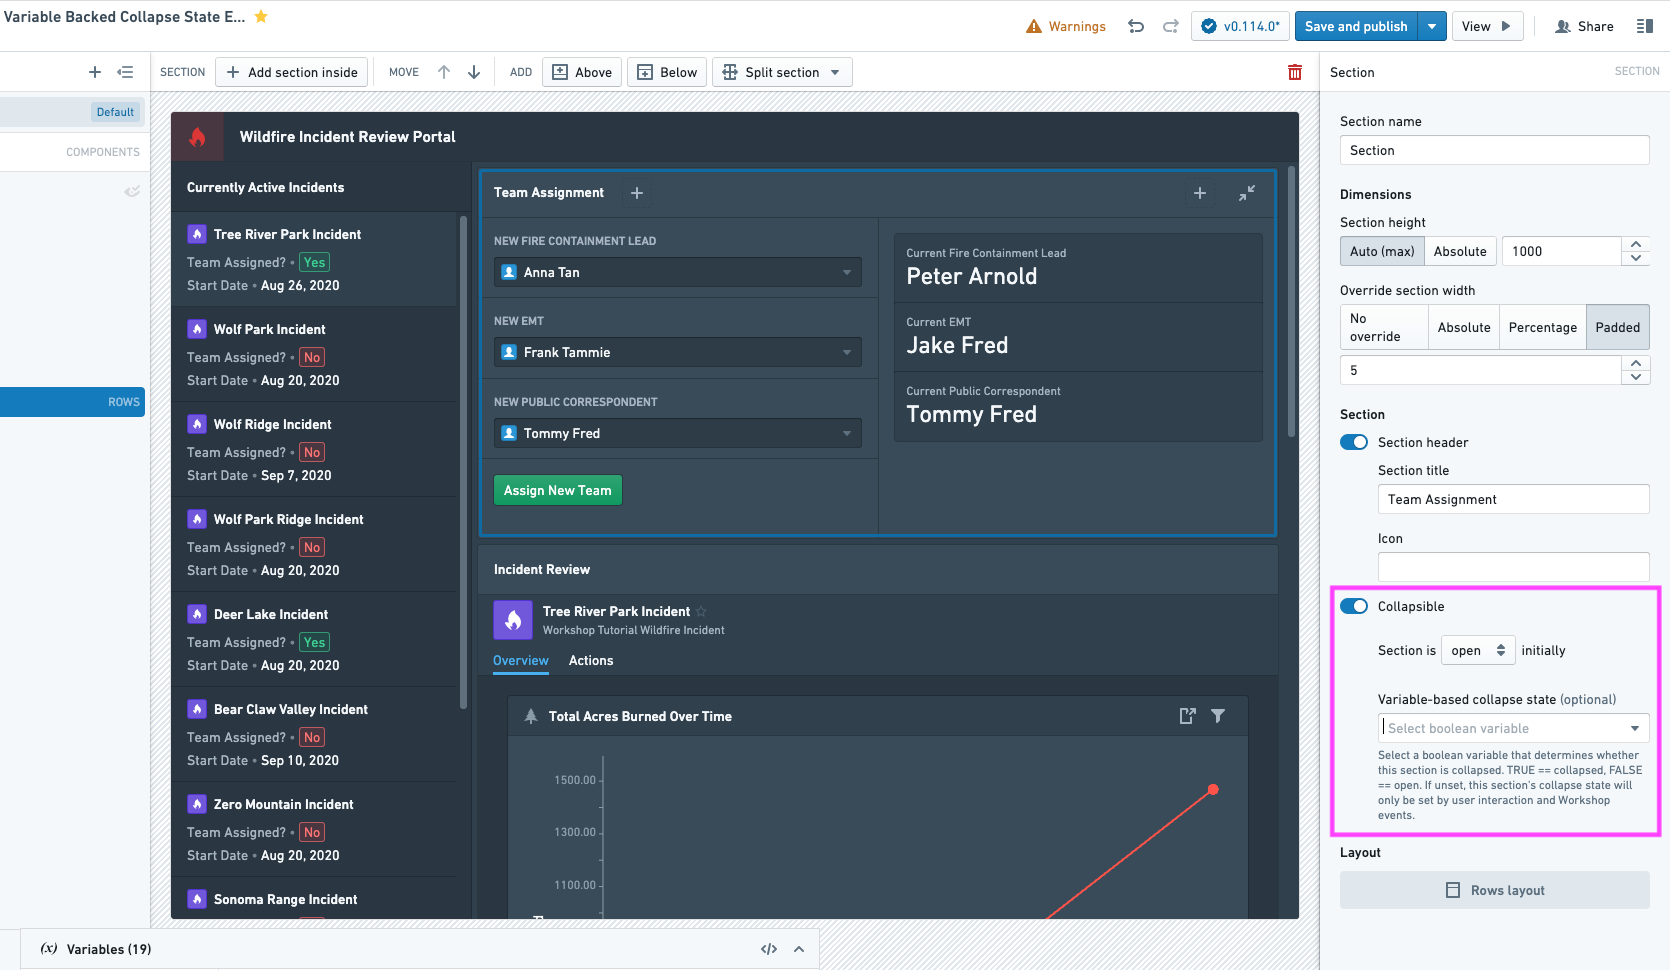
Task: Click the wildfire flame logo icon
Action: (197, 137)
